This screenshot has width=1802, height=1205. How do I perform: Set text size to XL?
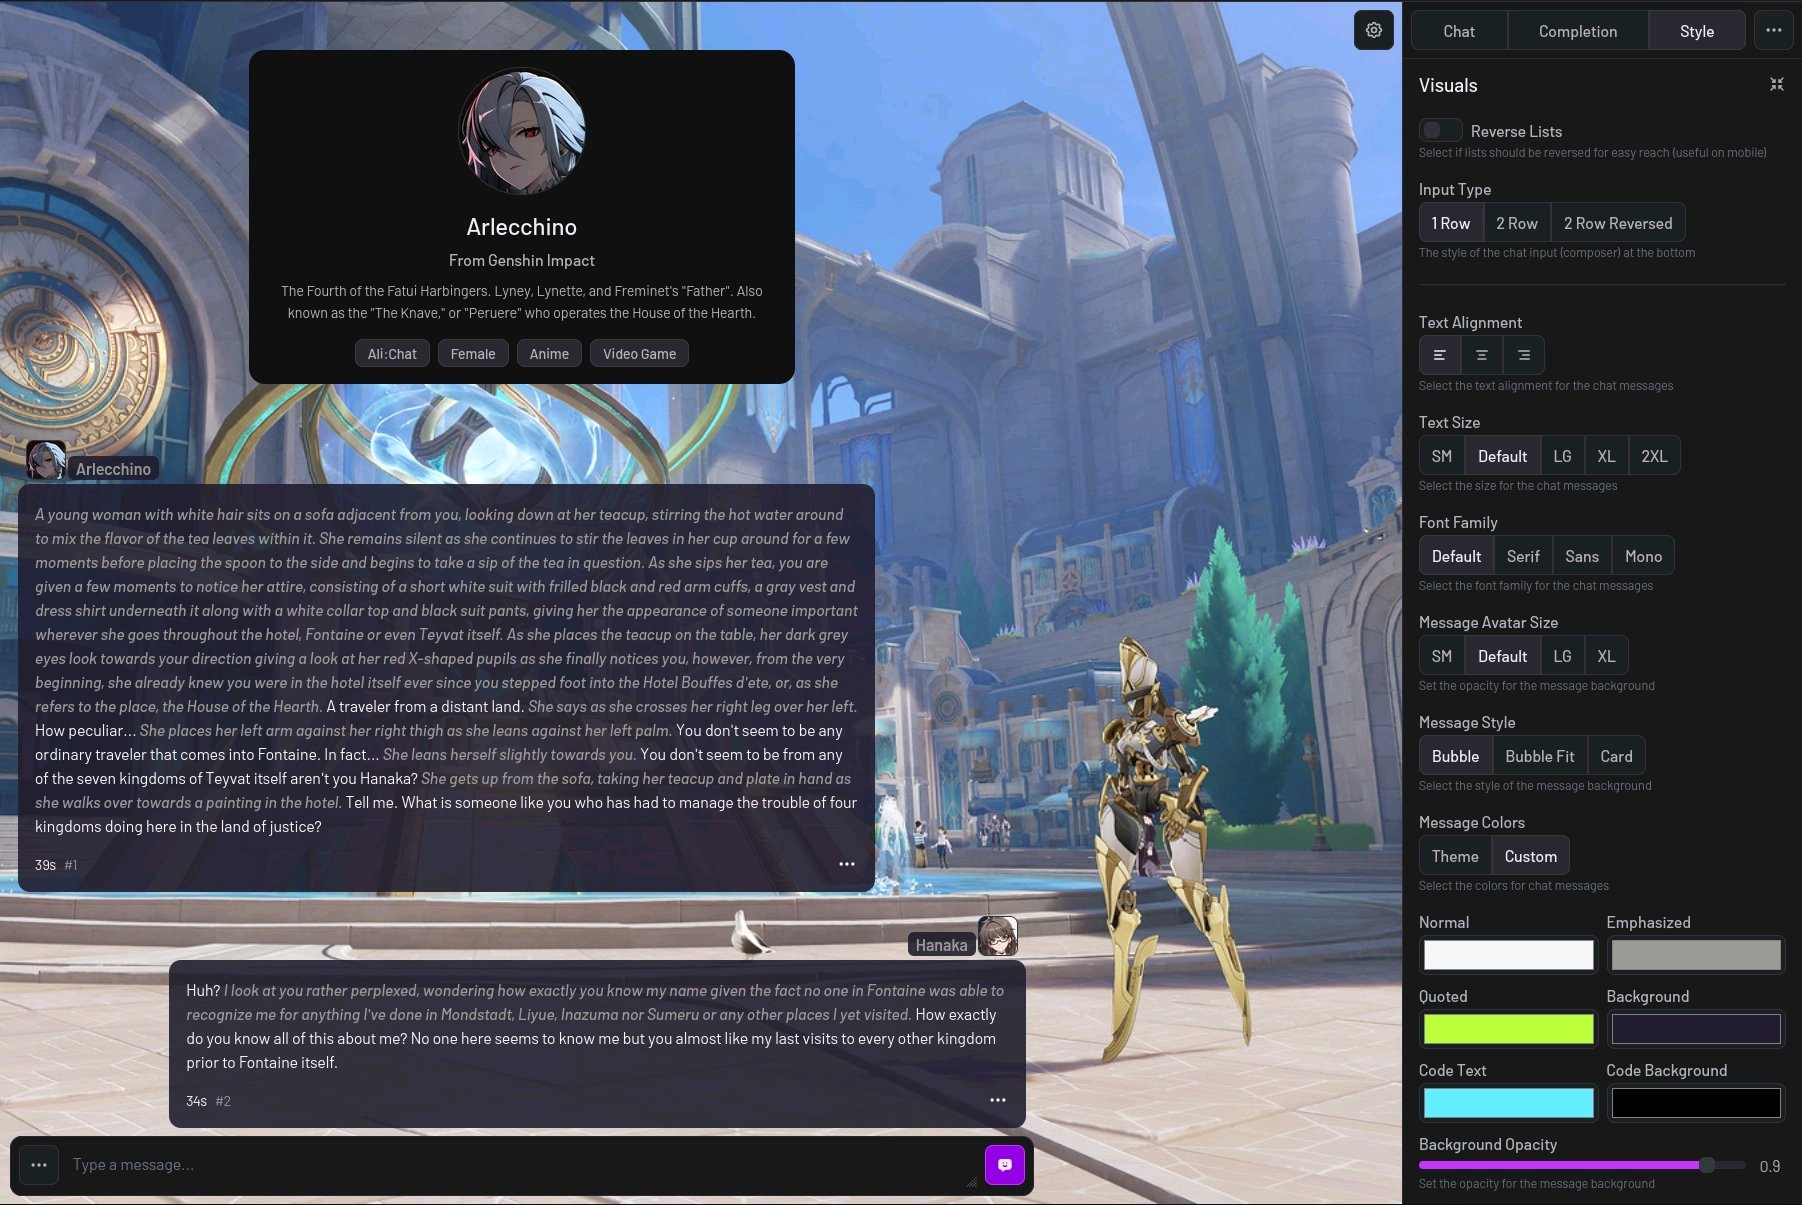click(1606, 456)
